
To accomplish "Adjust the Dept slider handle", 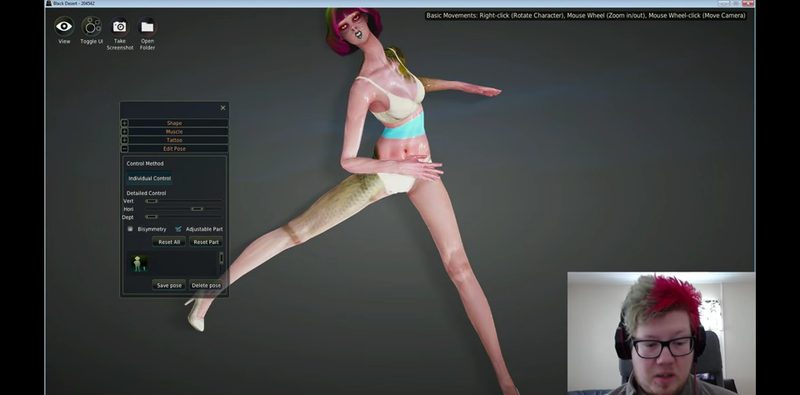I will pos(151,217).
